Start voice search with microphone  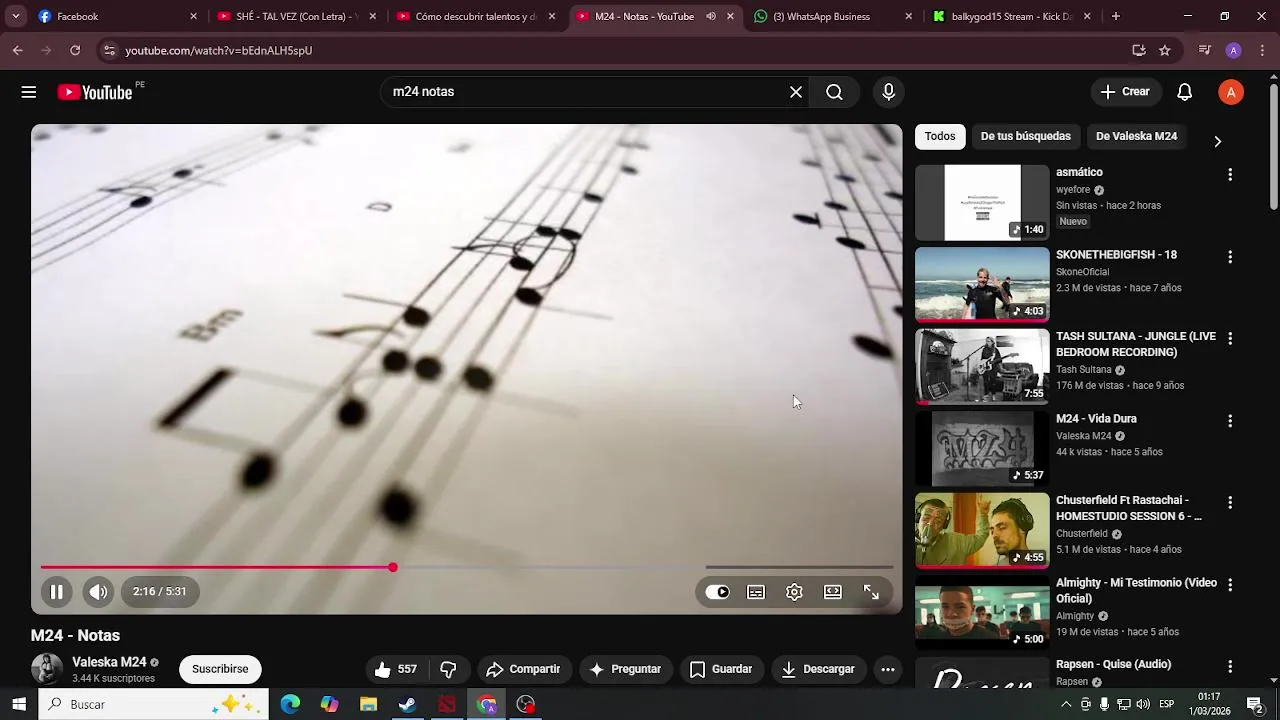tap(889, 92)
